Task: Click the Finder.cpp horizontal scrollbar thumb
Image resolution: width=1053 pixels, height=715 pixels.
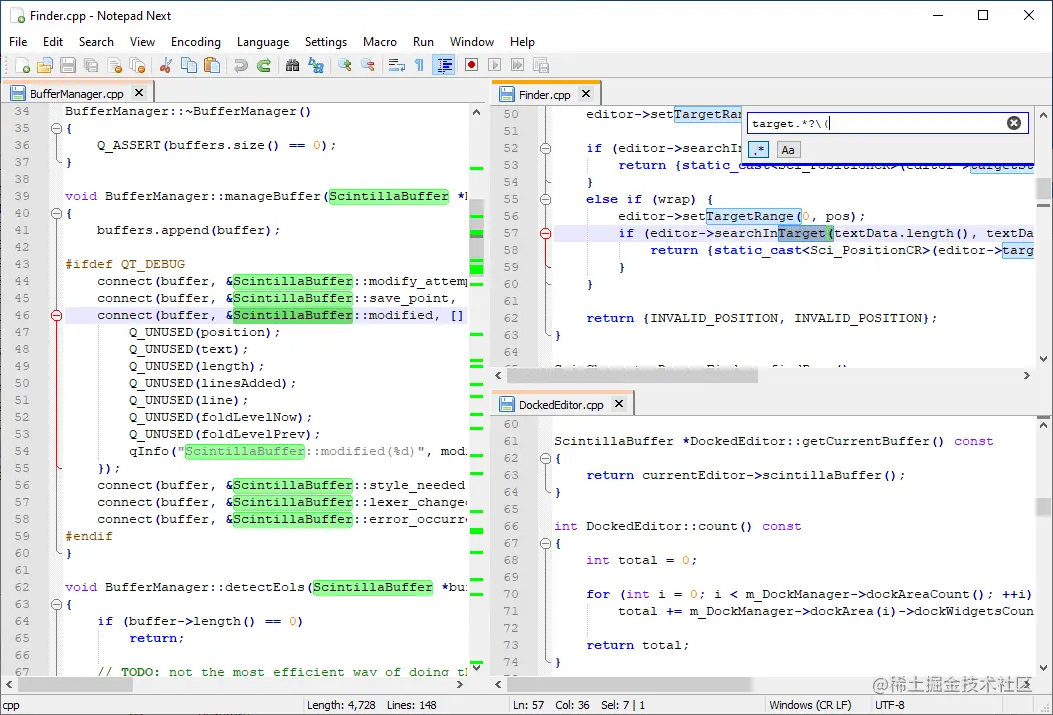Action: click(632, 375)
